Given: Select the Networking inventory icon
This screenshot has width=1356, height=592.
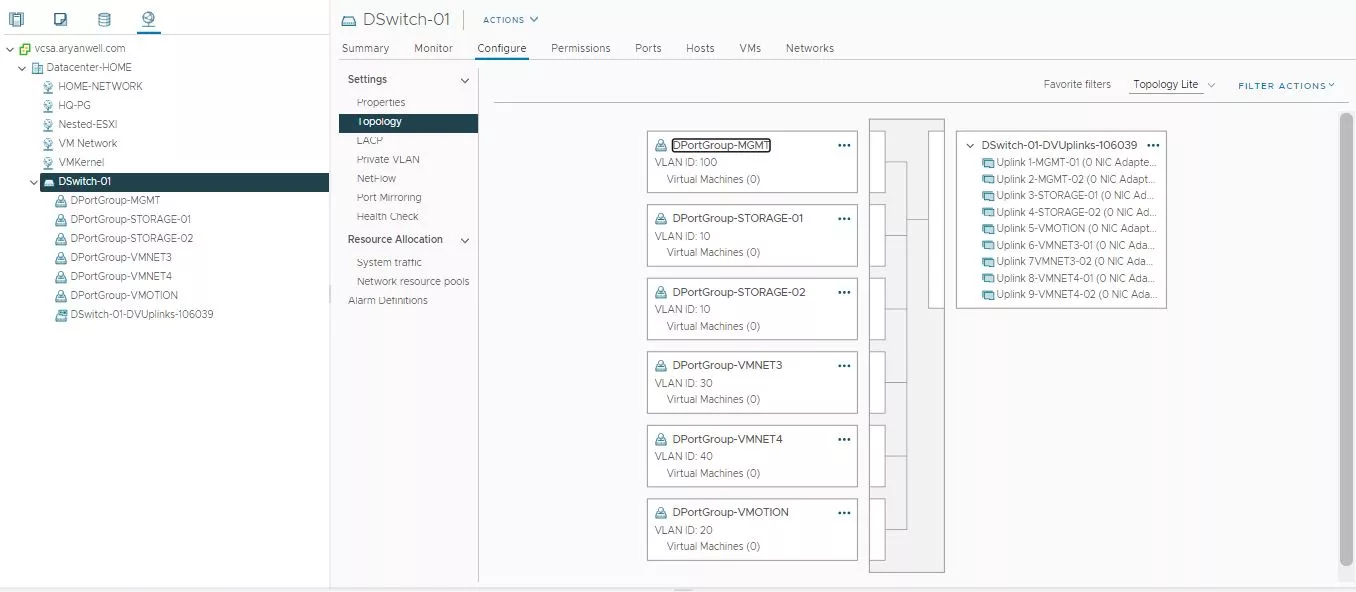Looking at the screenshot, I should pos(148,19).
